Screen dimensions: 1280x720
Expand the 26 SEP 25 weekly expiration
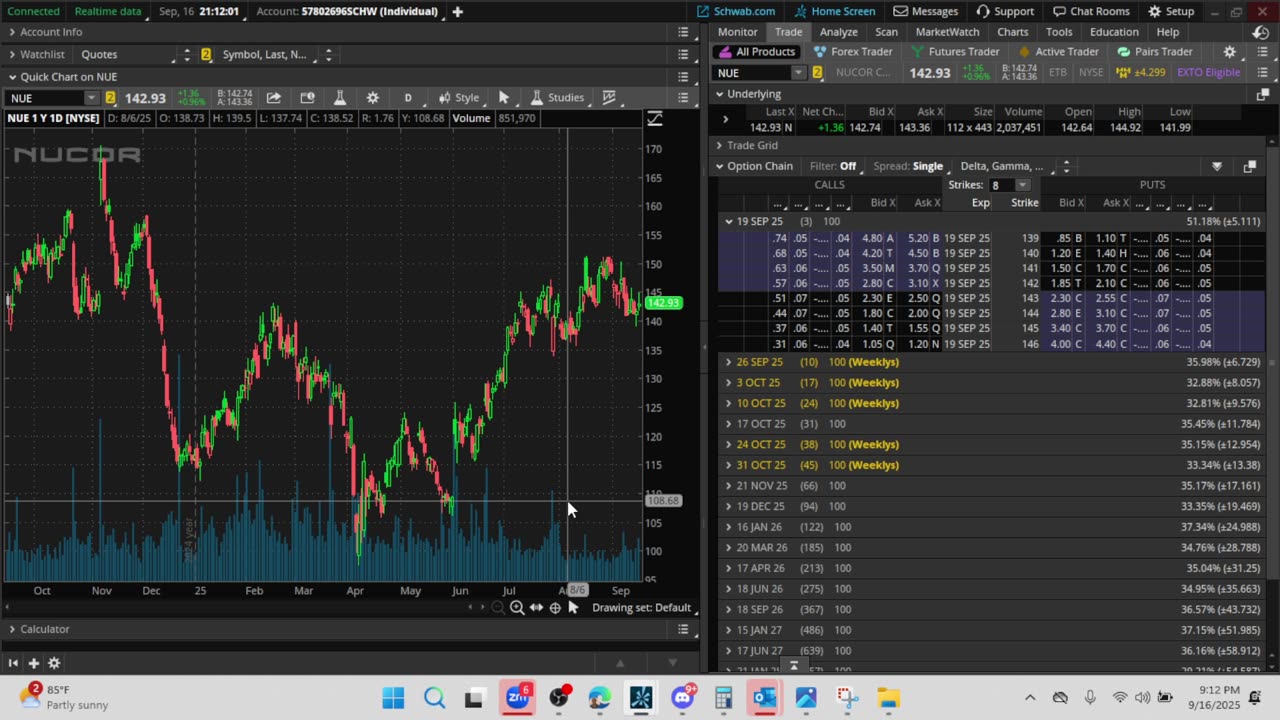tap(729, 362)
